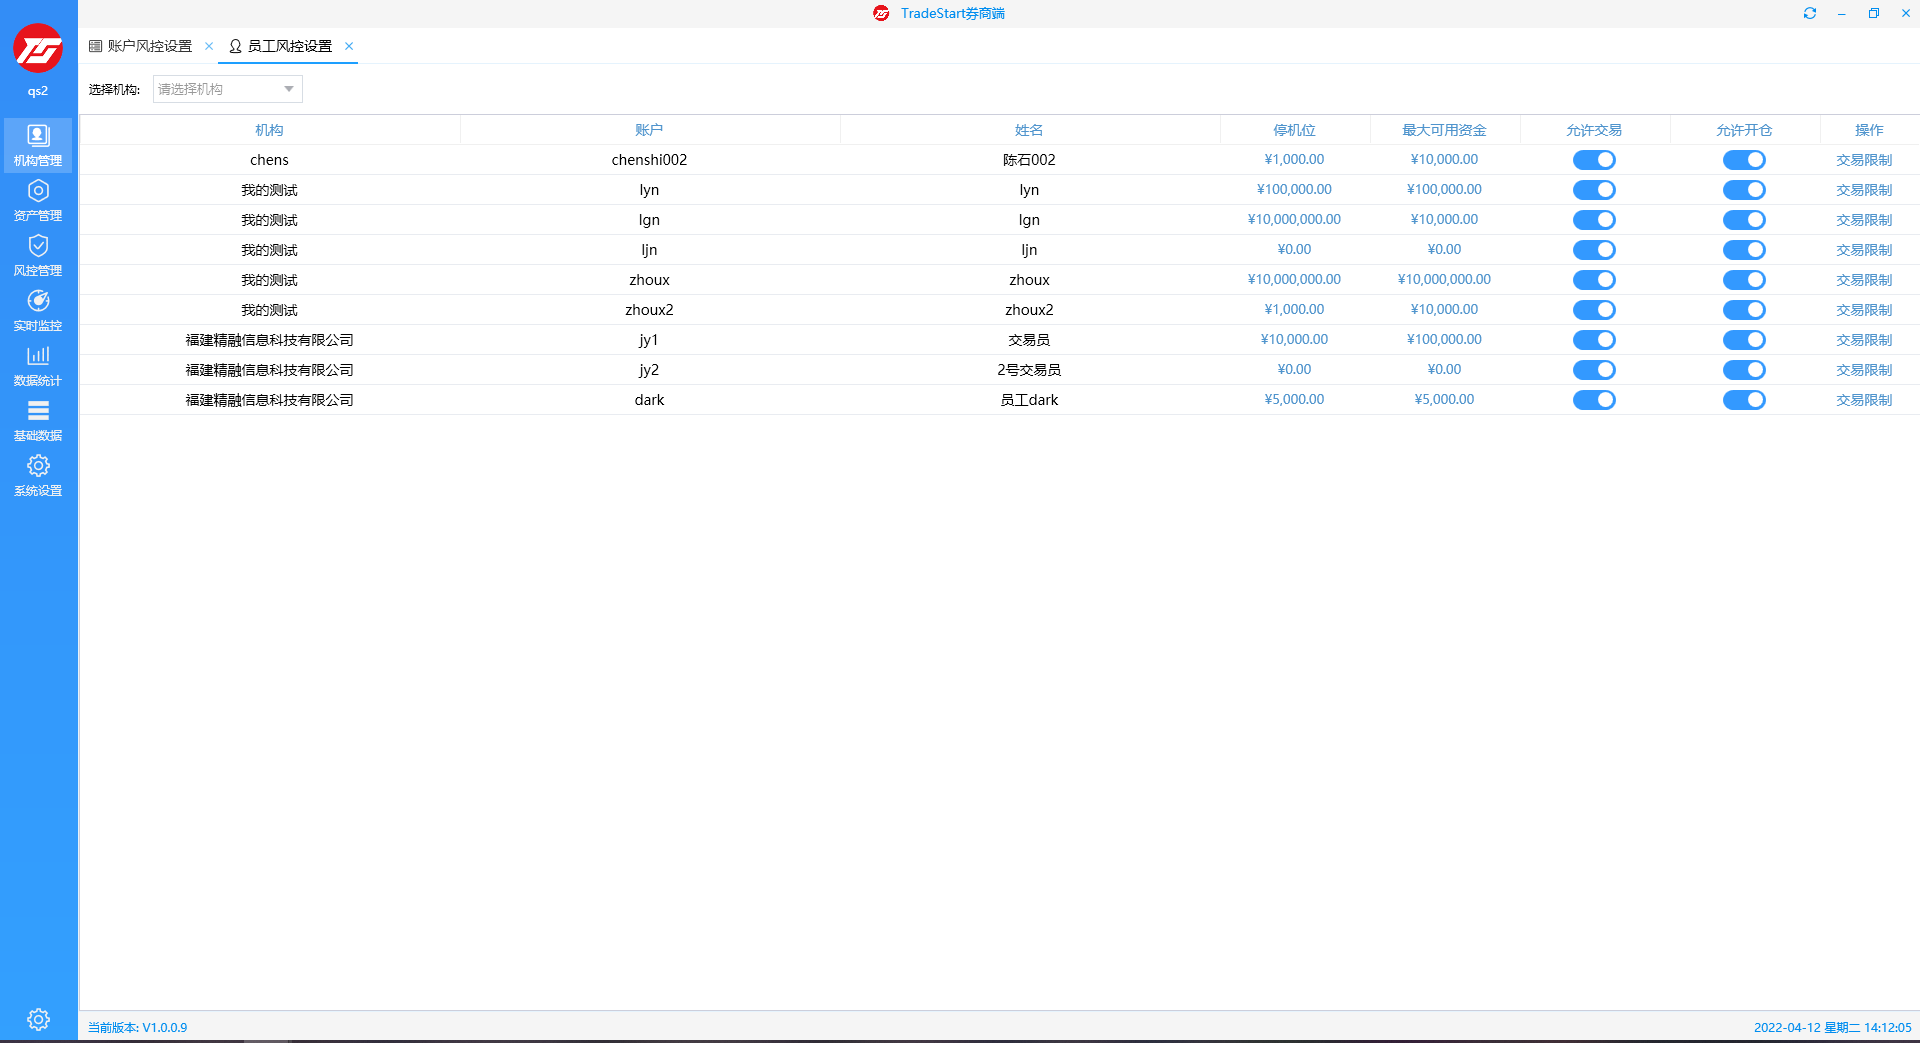The width and height of the screenshot is (1920, 1043).
Task: Open 交易限制 for lyn account
Action: click(1864, 190)
